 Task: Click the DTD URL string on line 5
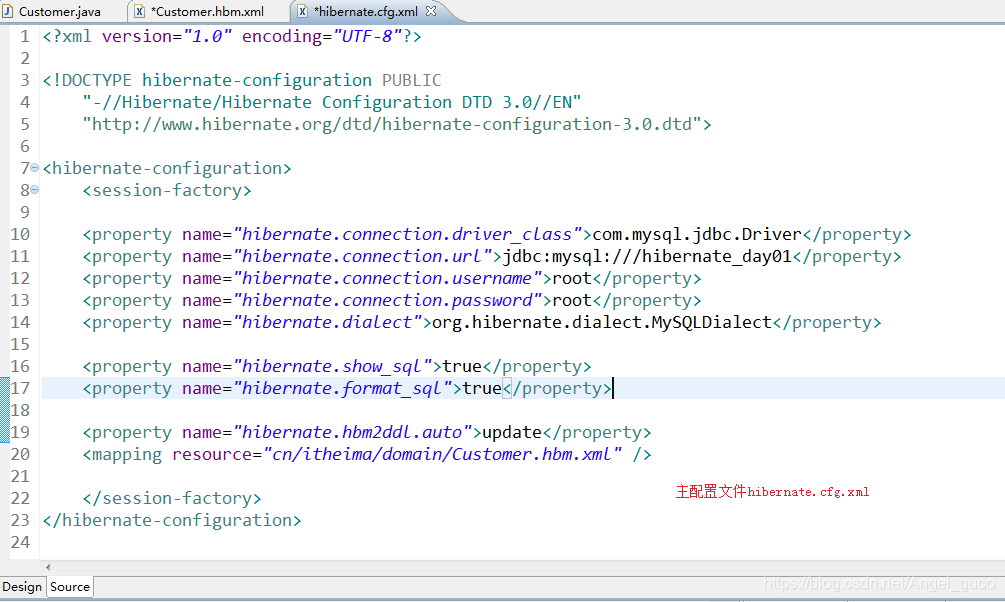[x=392, y=124]
